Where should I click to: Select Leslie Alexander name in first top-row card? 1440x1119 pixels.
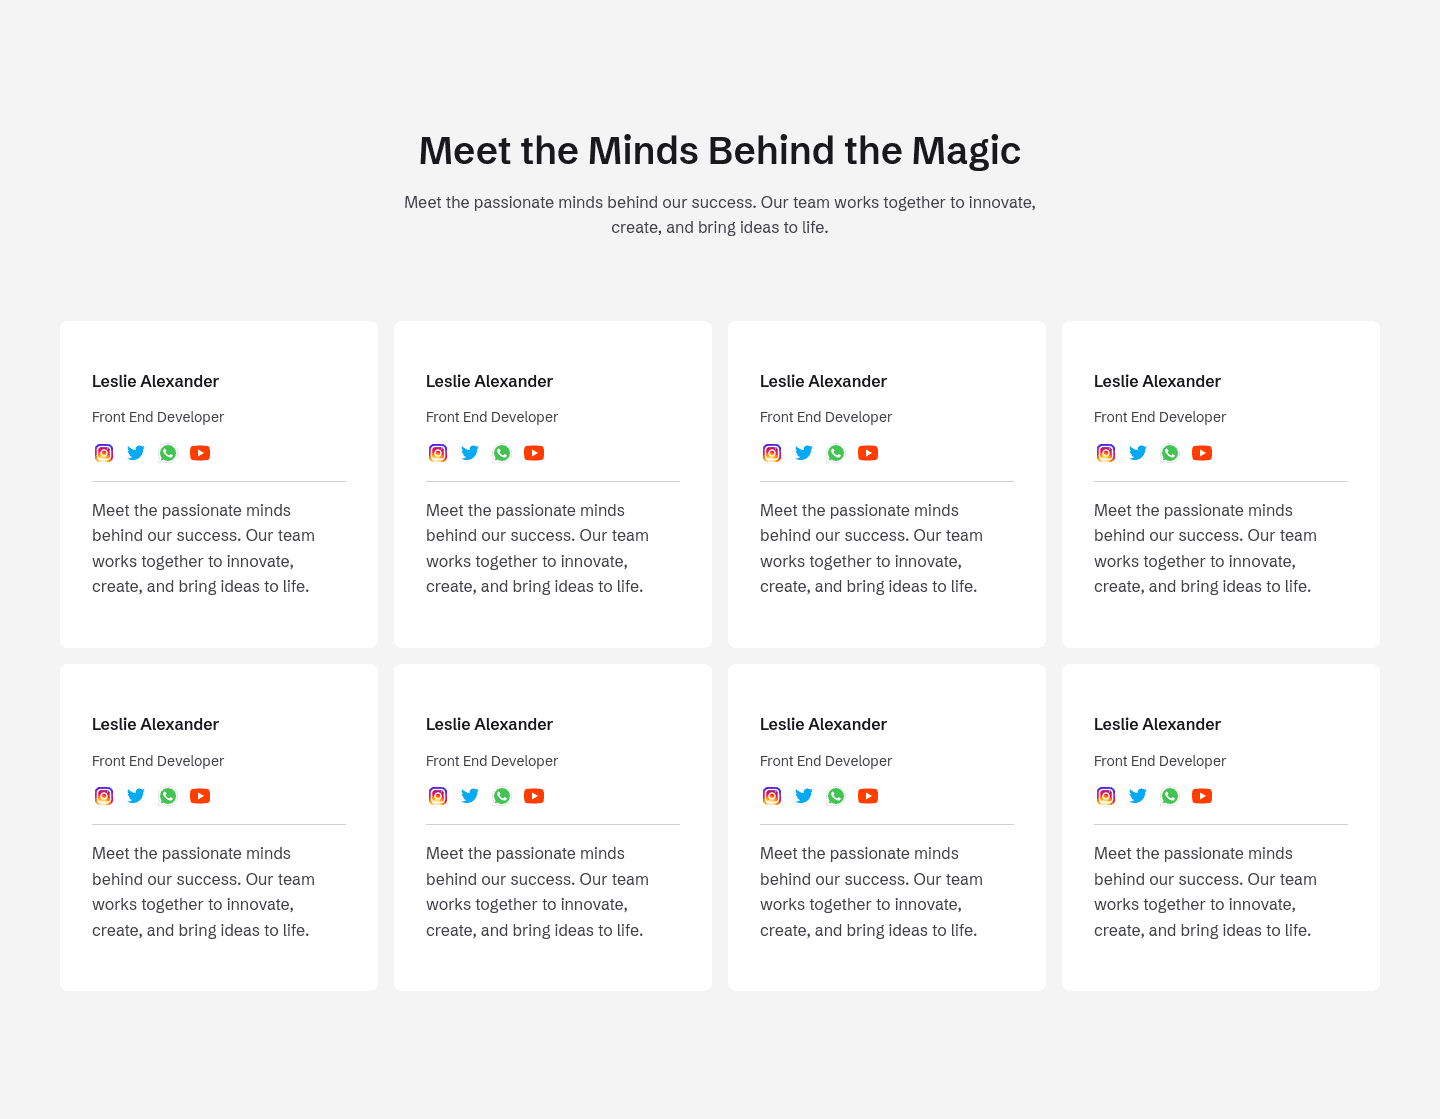[x=155, y=381]
